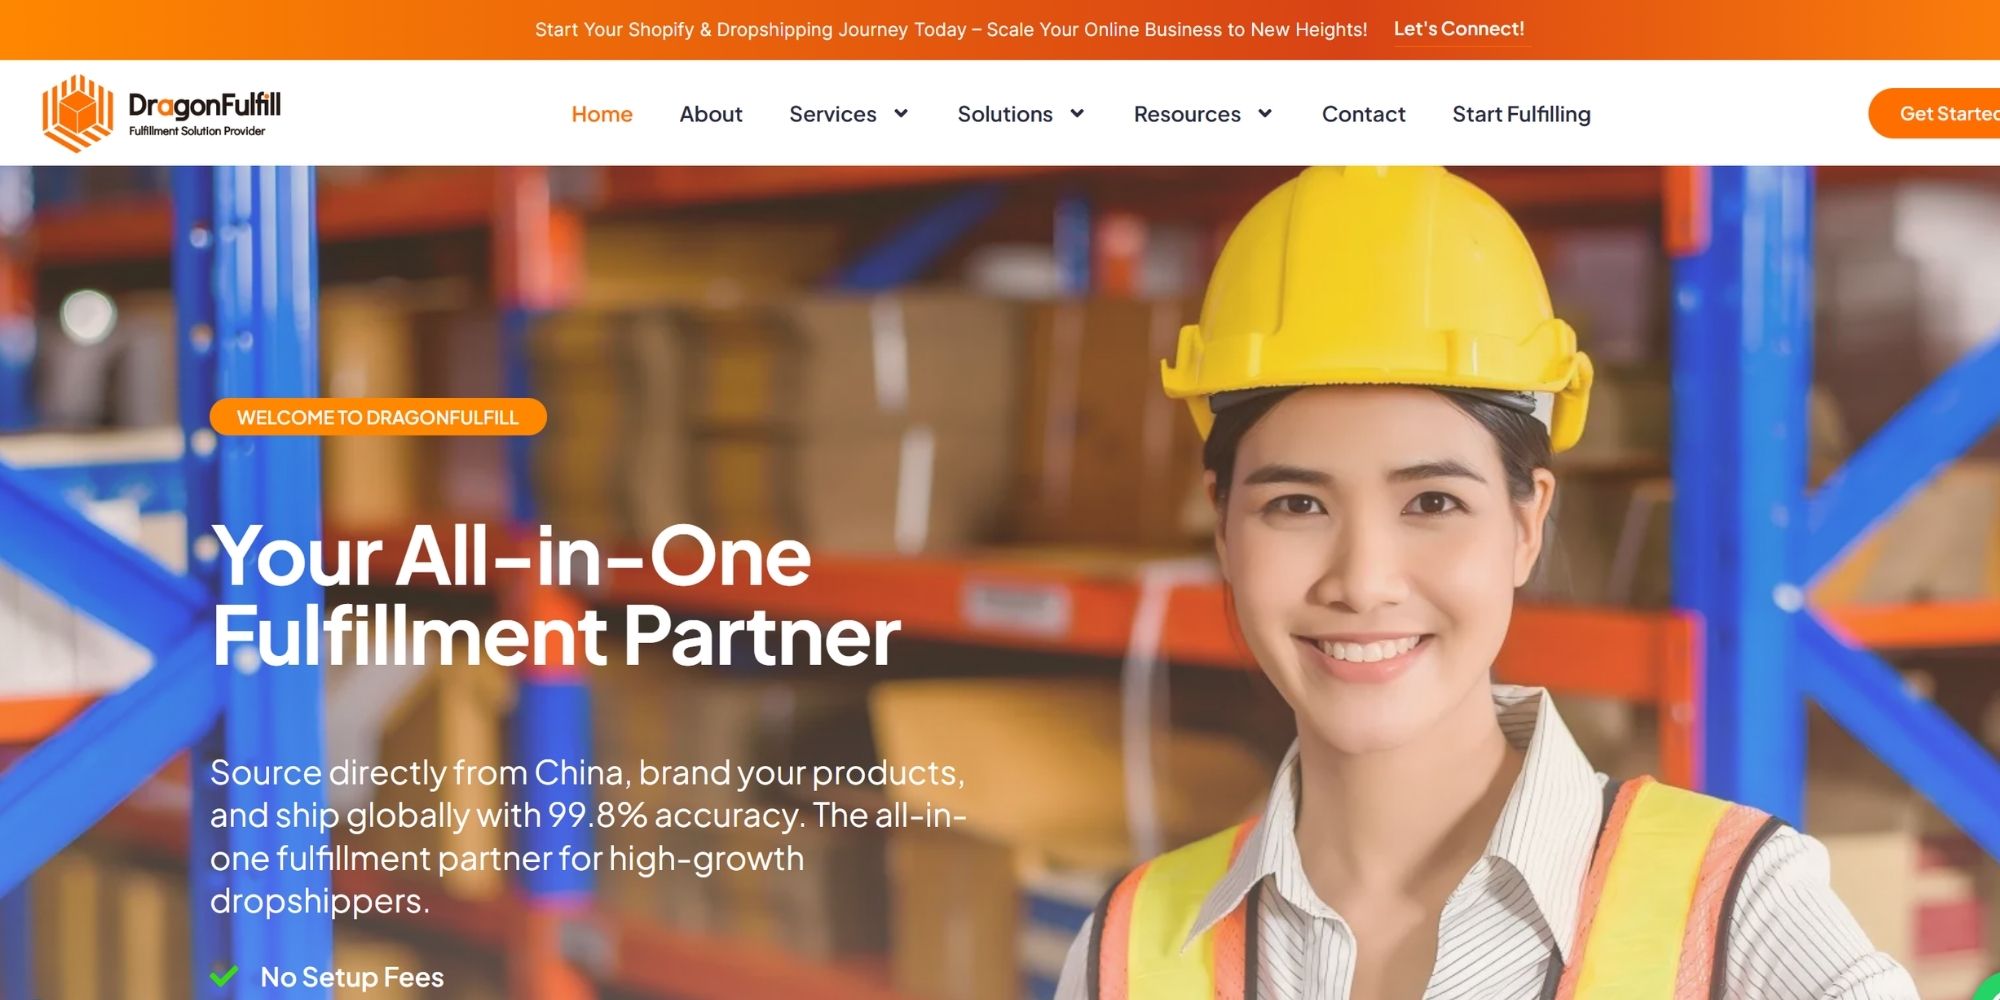
Task: Click the DragonFulfill brand name text
Action: 205,105
